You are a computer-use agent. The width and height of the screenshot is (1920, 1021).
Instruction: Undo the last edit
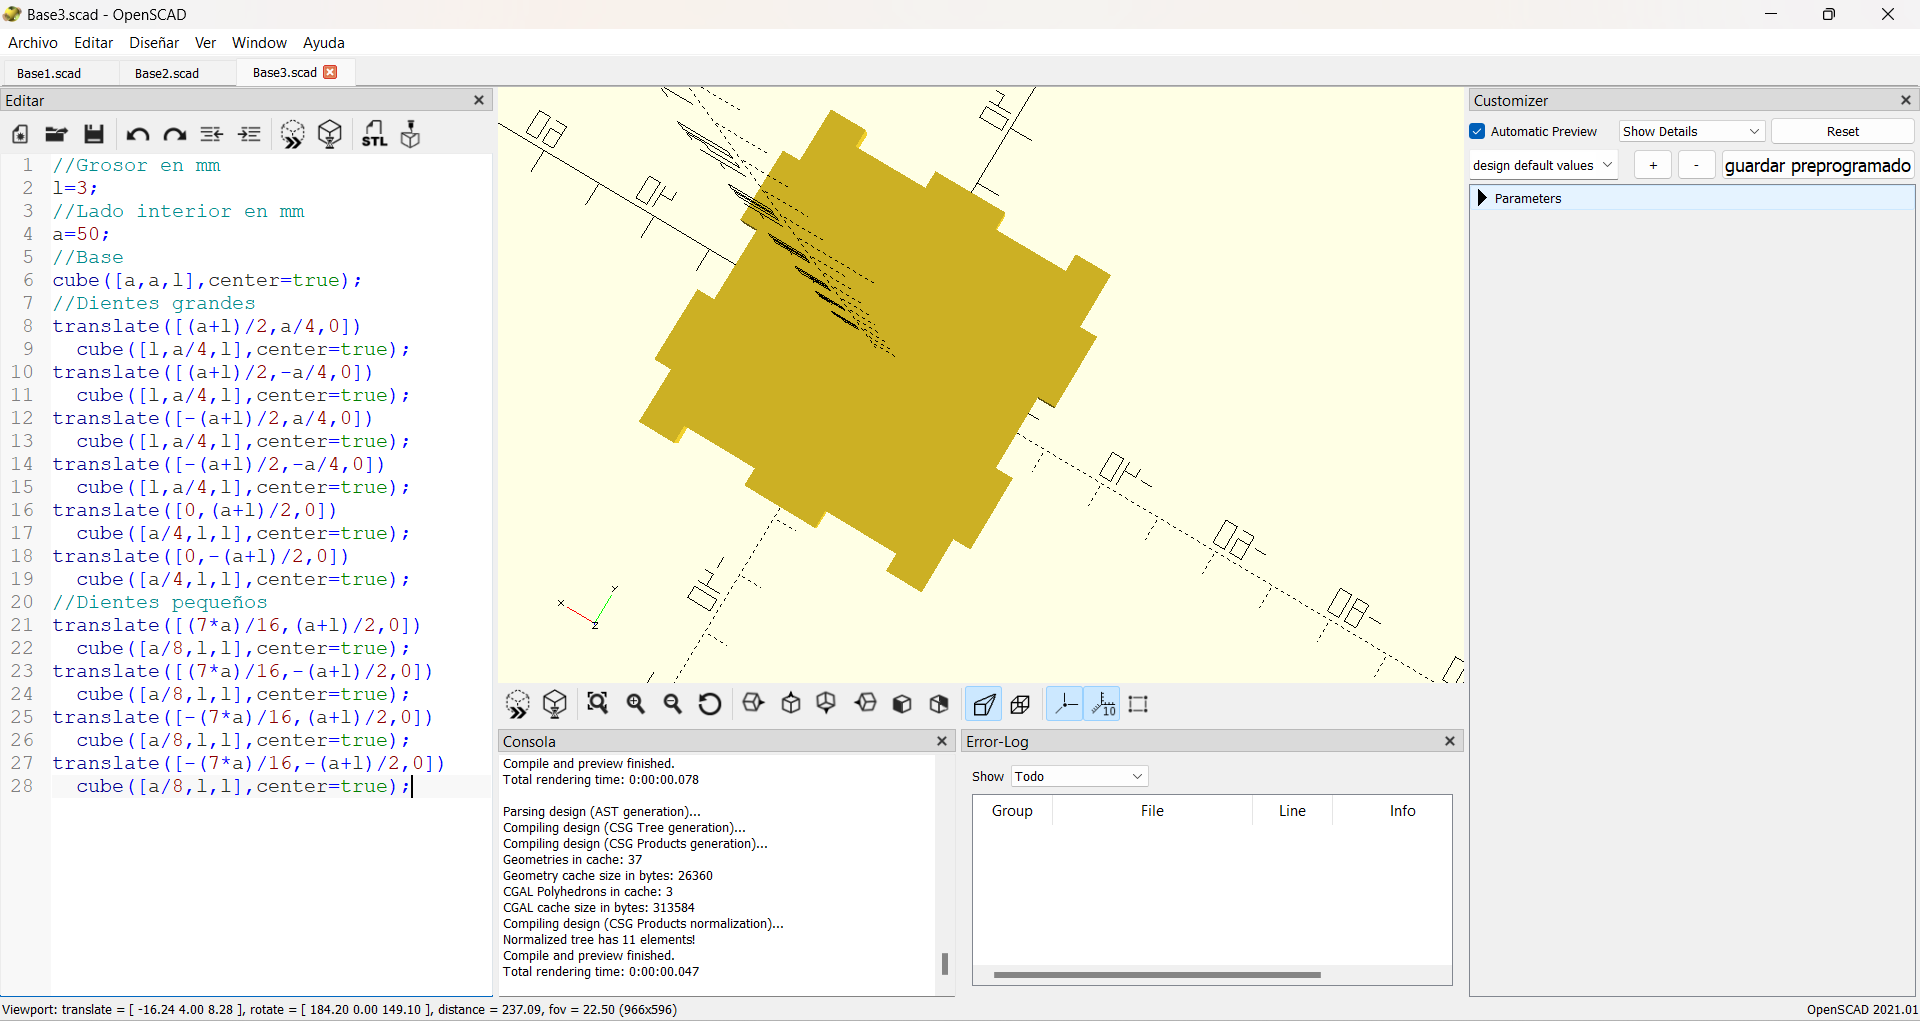tap(138, 134)
